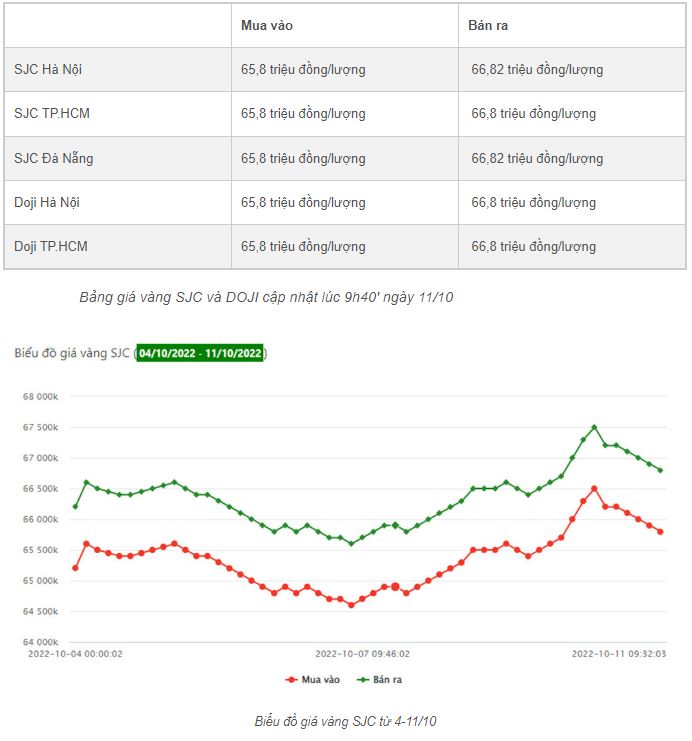692x741 pixels.
Task: Click the enlarged red point near 2022-10-07
Action: 395,587
